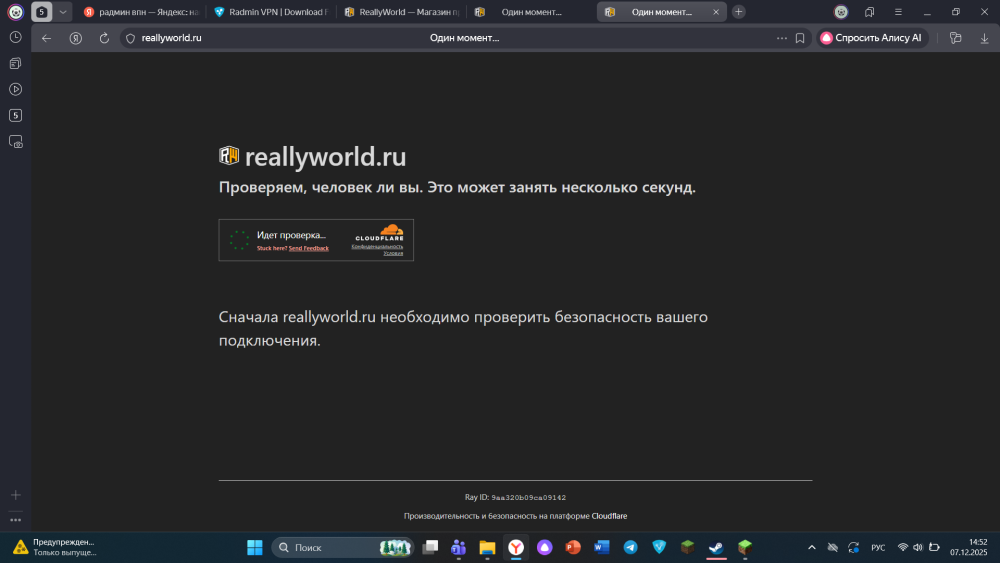
Task: Switch to the ReallyWorld Магазин tab
Action: coord(402,12)
